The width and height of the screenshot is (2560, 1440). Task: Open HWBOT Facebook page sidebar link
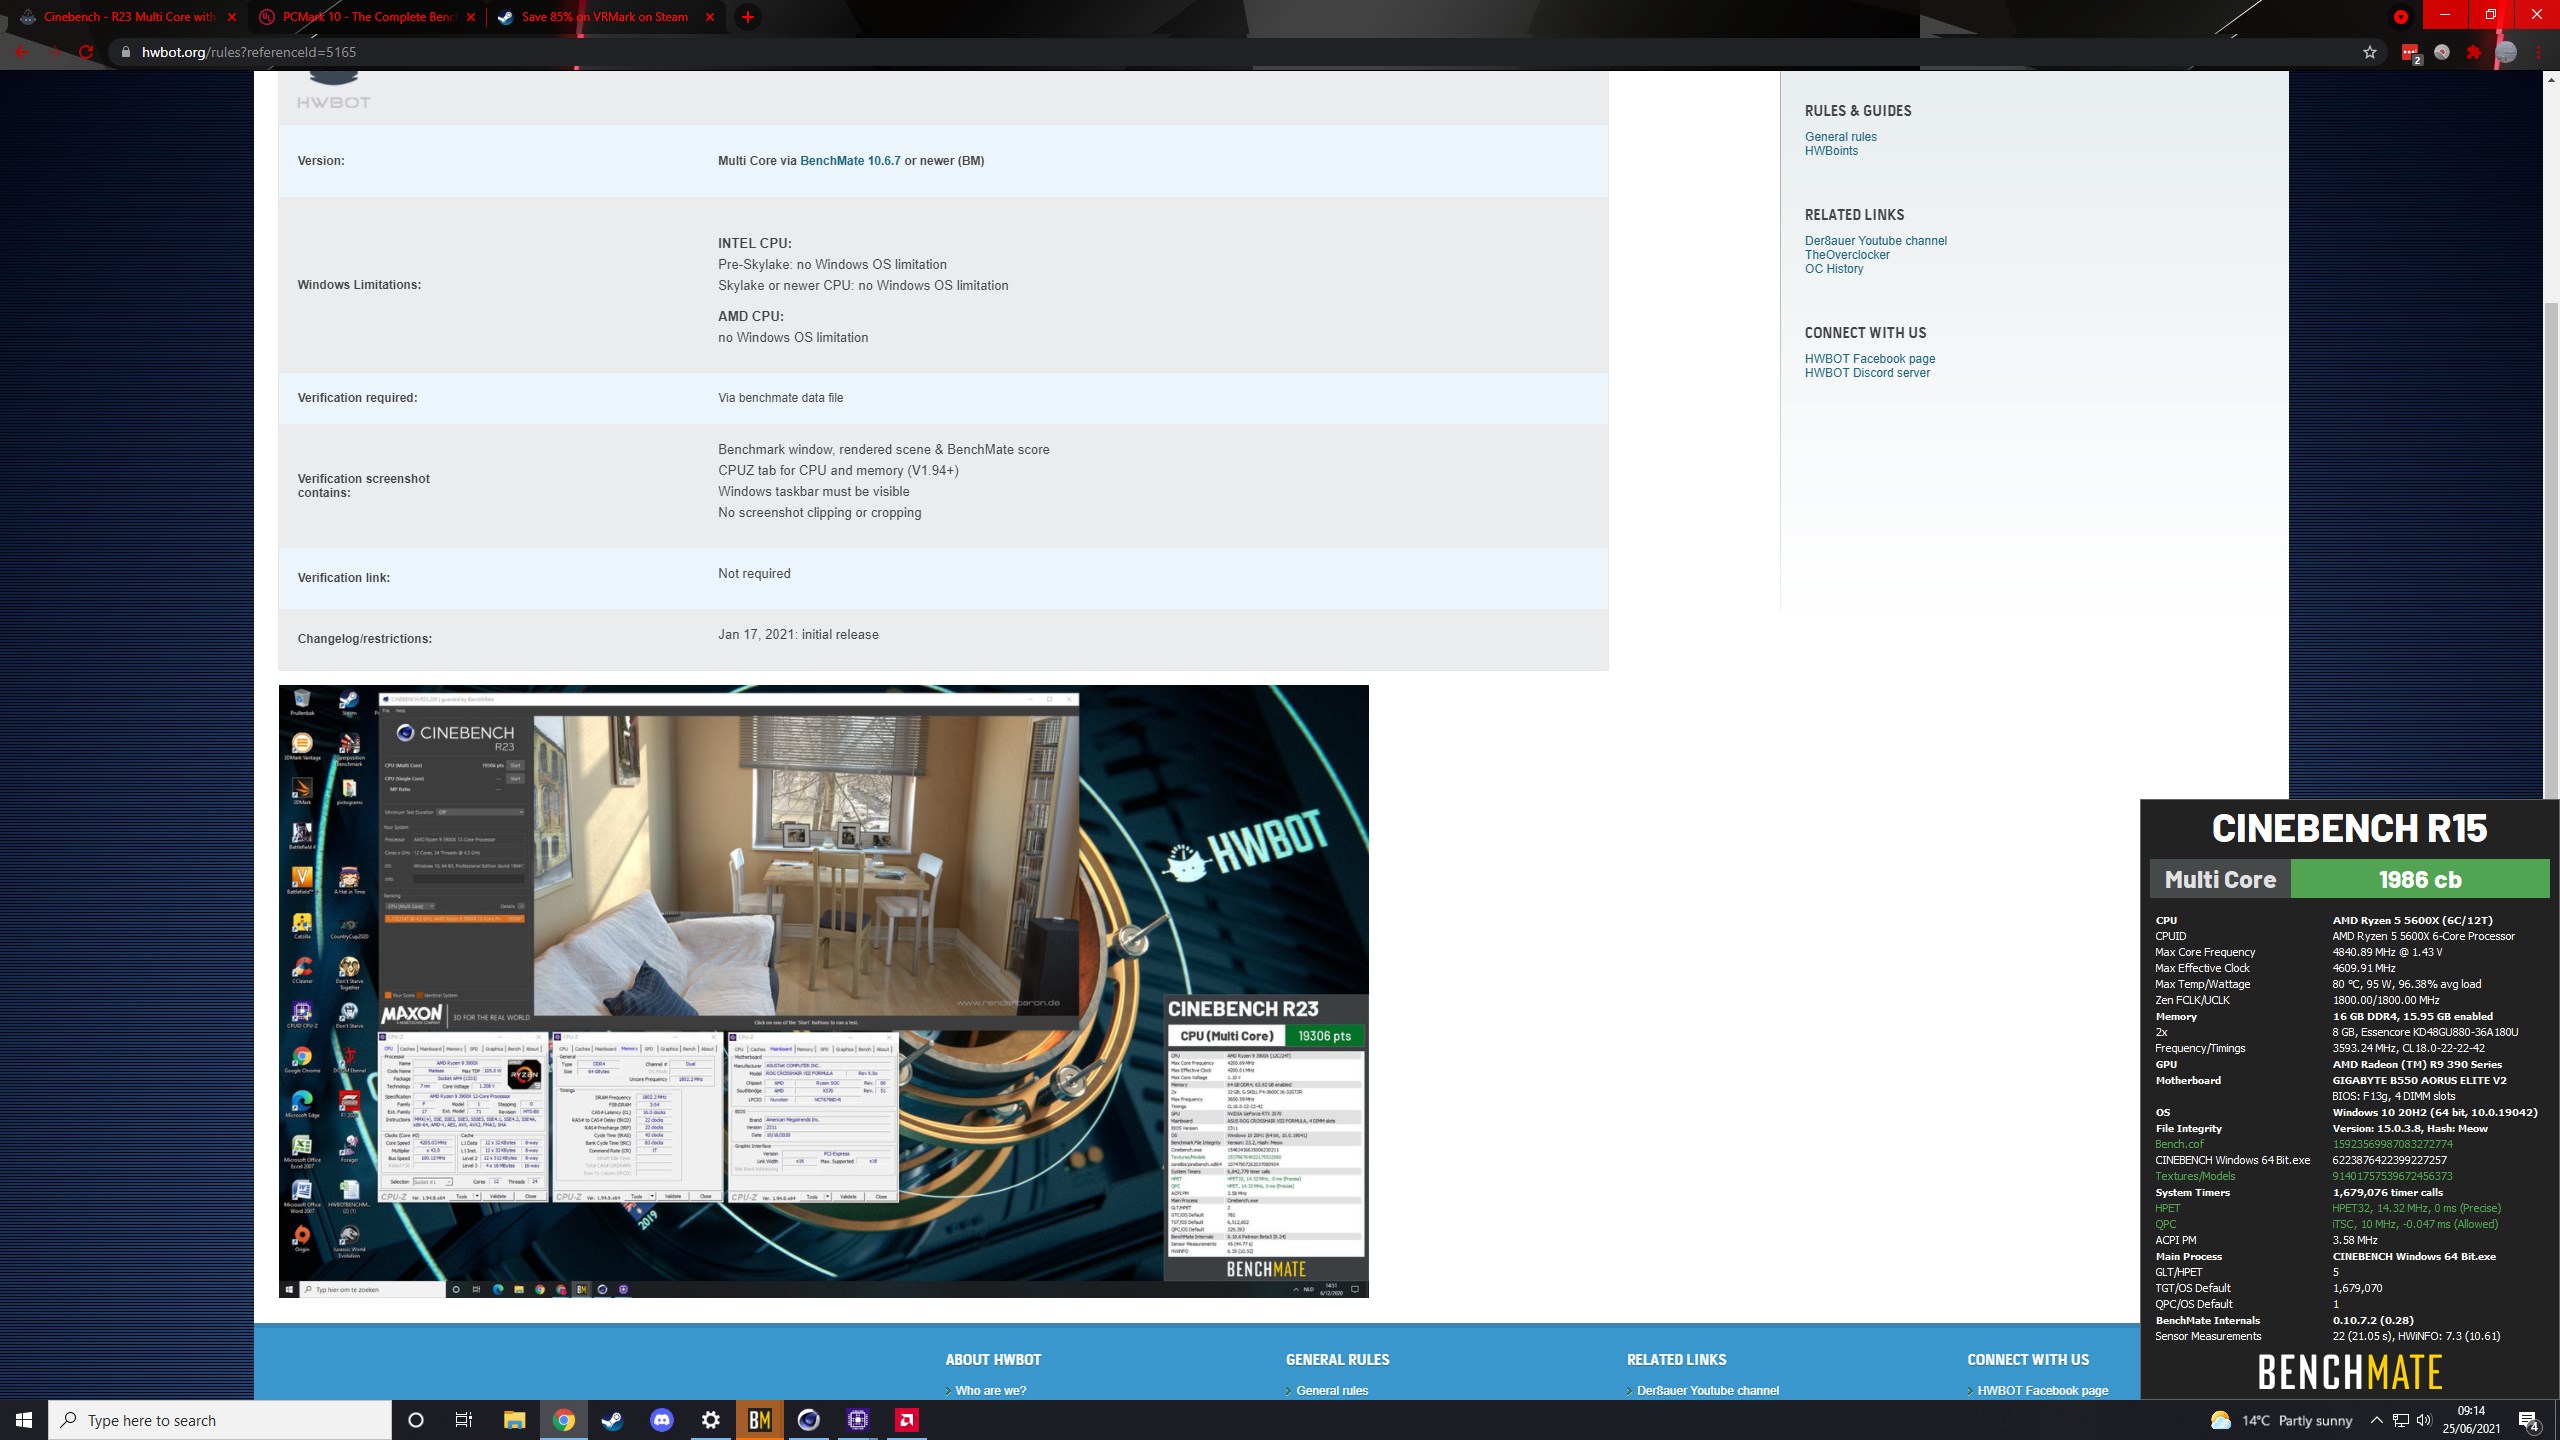click(1869, 359)
